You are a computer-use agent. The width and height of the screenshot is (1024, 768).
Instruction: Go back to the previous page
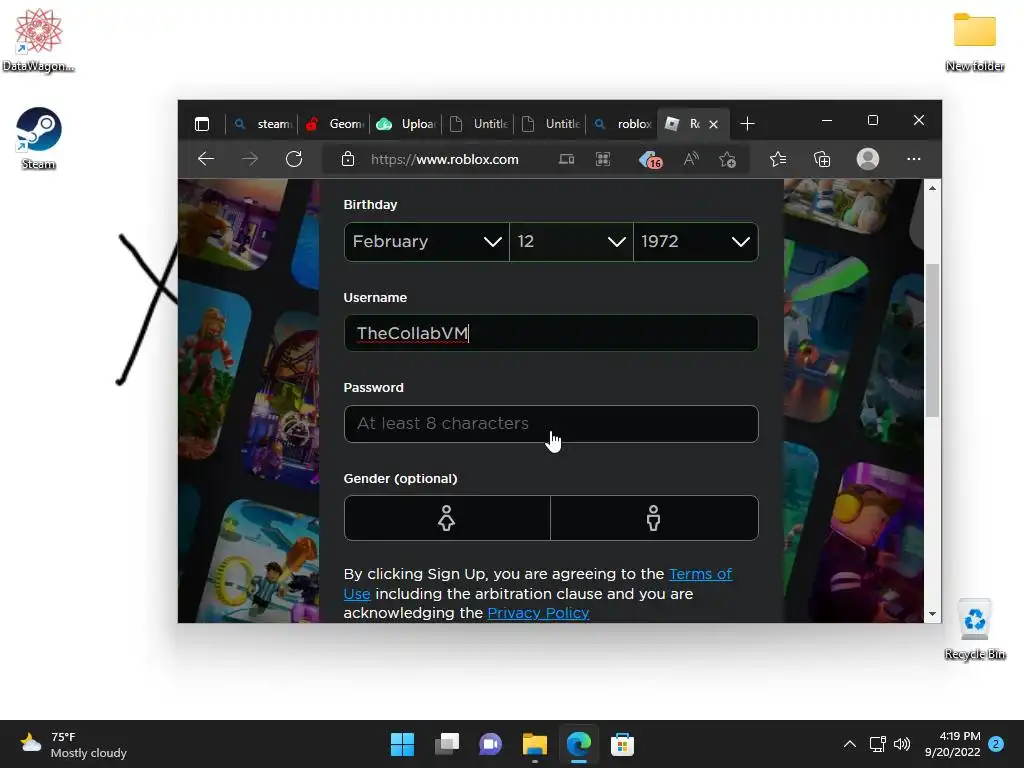tap(206, 159)
